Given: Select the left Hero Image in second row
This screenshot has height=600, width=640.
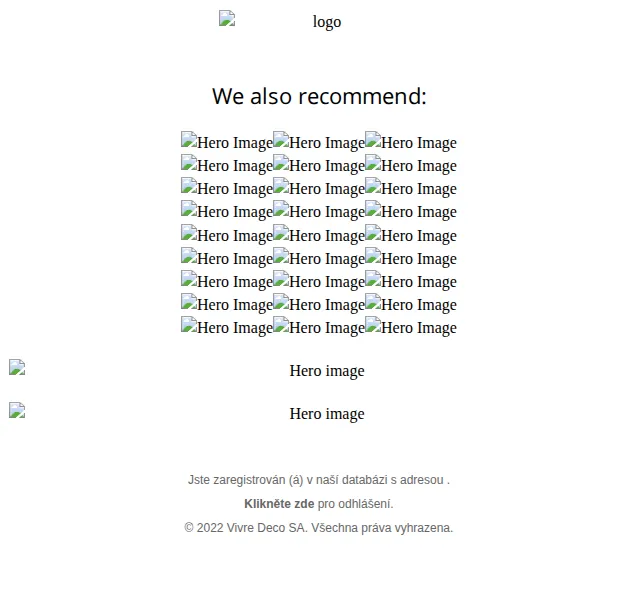Looking at the screenshot, I should tap(227, 165).
